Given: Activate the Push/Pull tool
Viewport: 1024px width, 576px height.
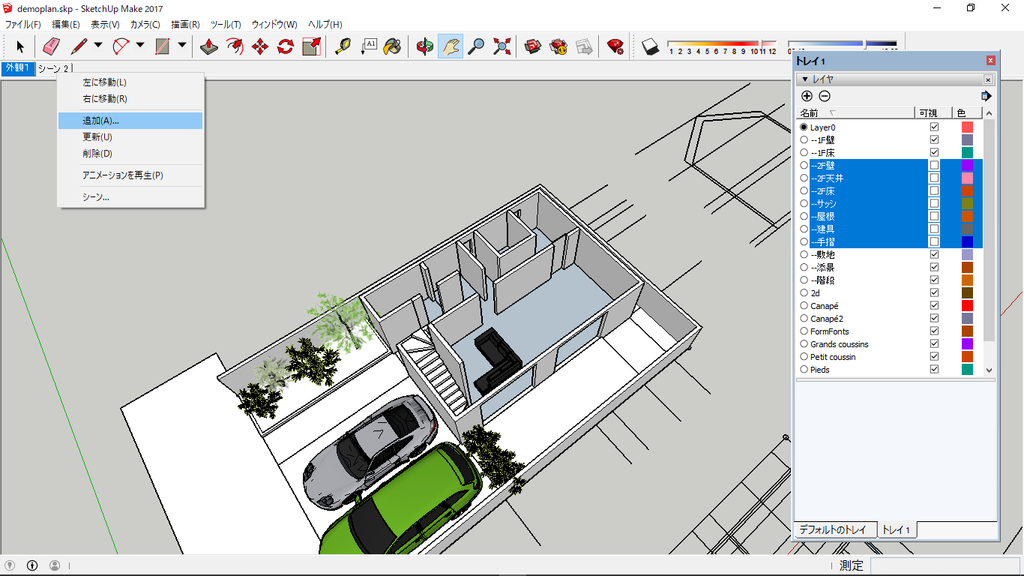Looking at the screenshot, I should pyautogui.click(x=209, y=46).
